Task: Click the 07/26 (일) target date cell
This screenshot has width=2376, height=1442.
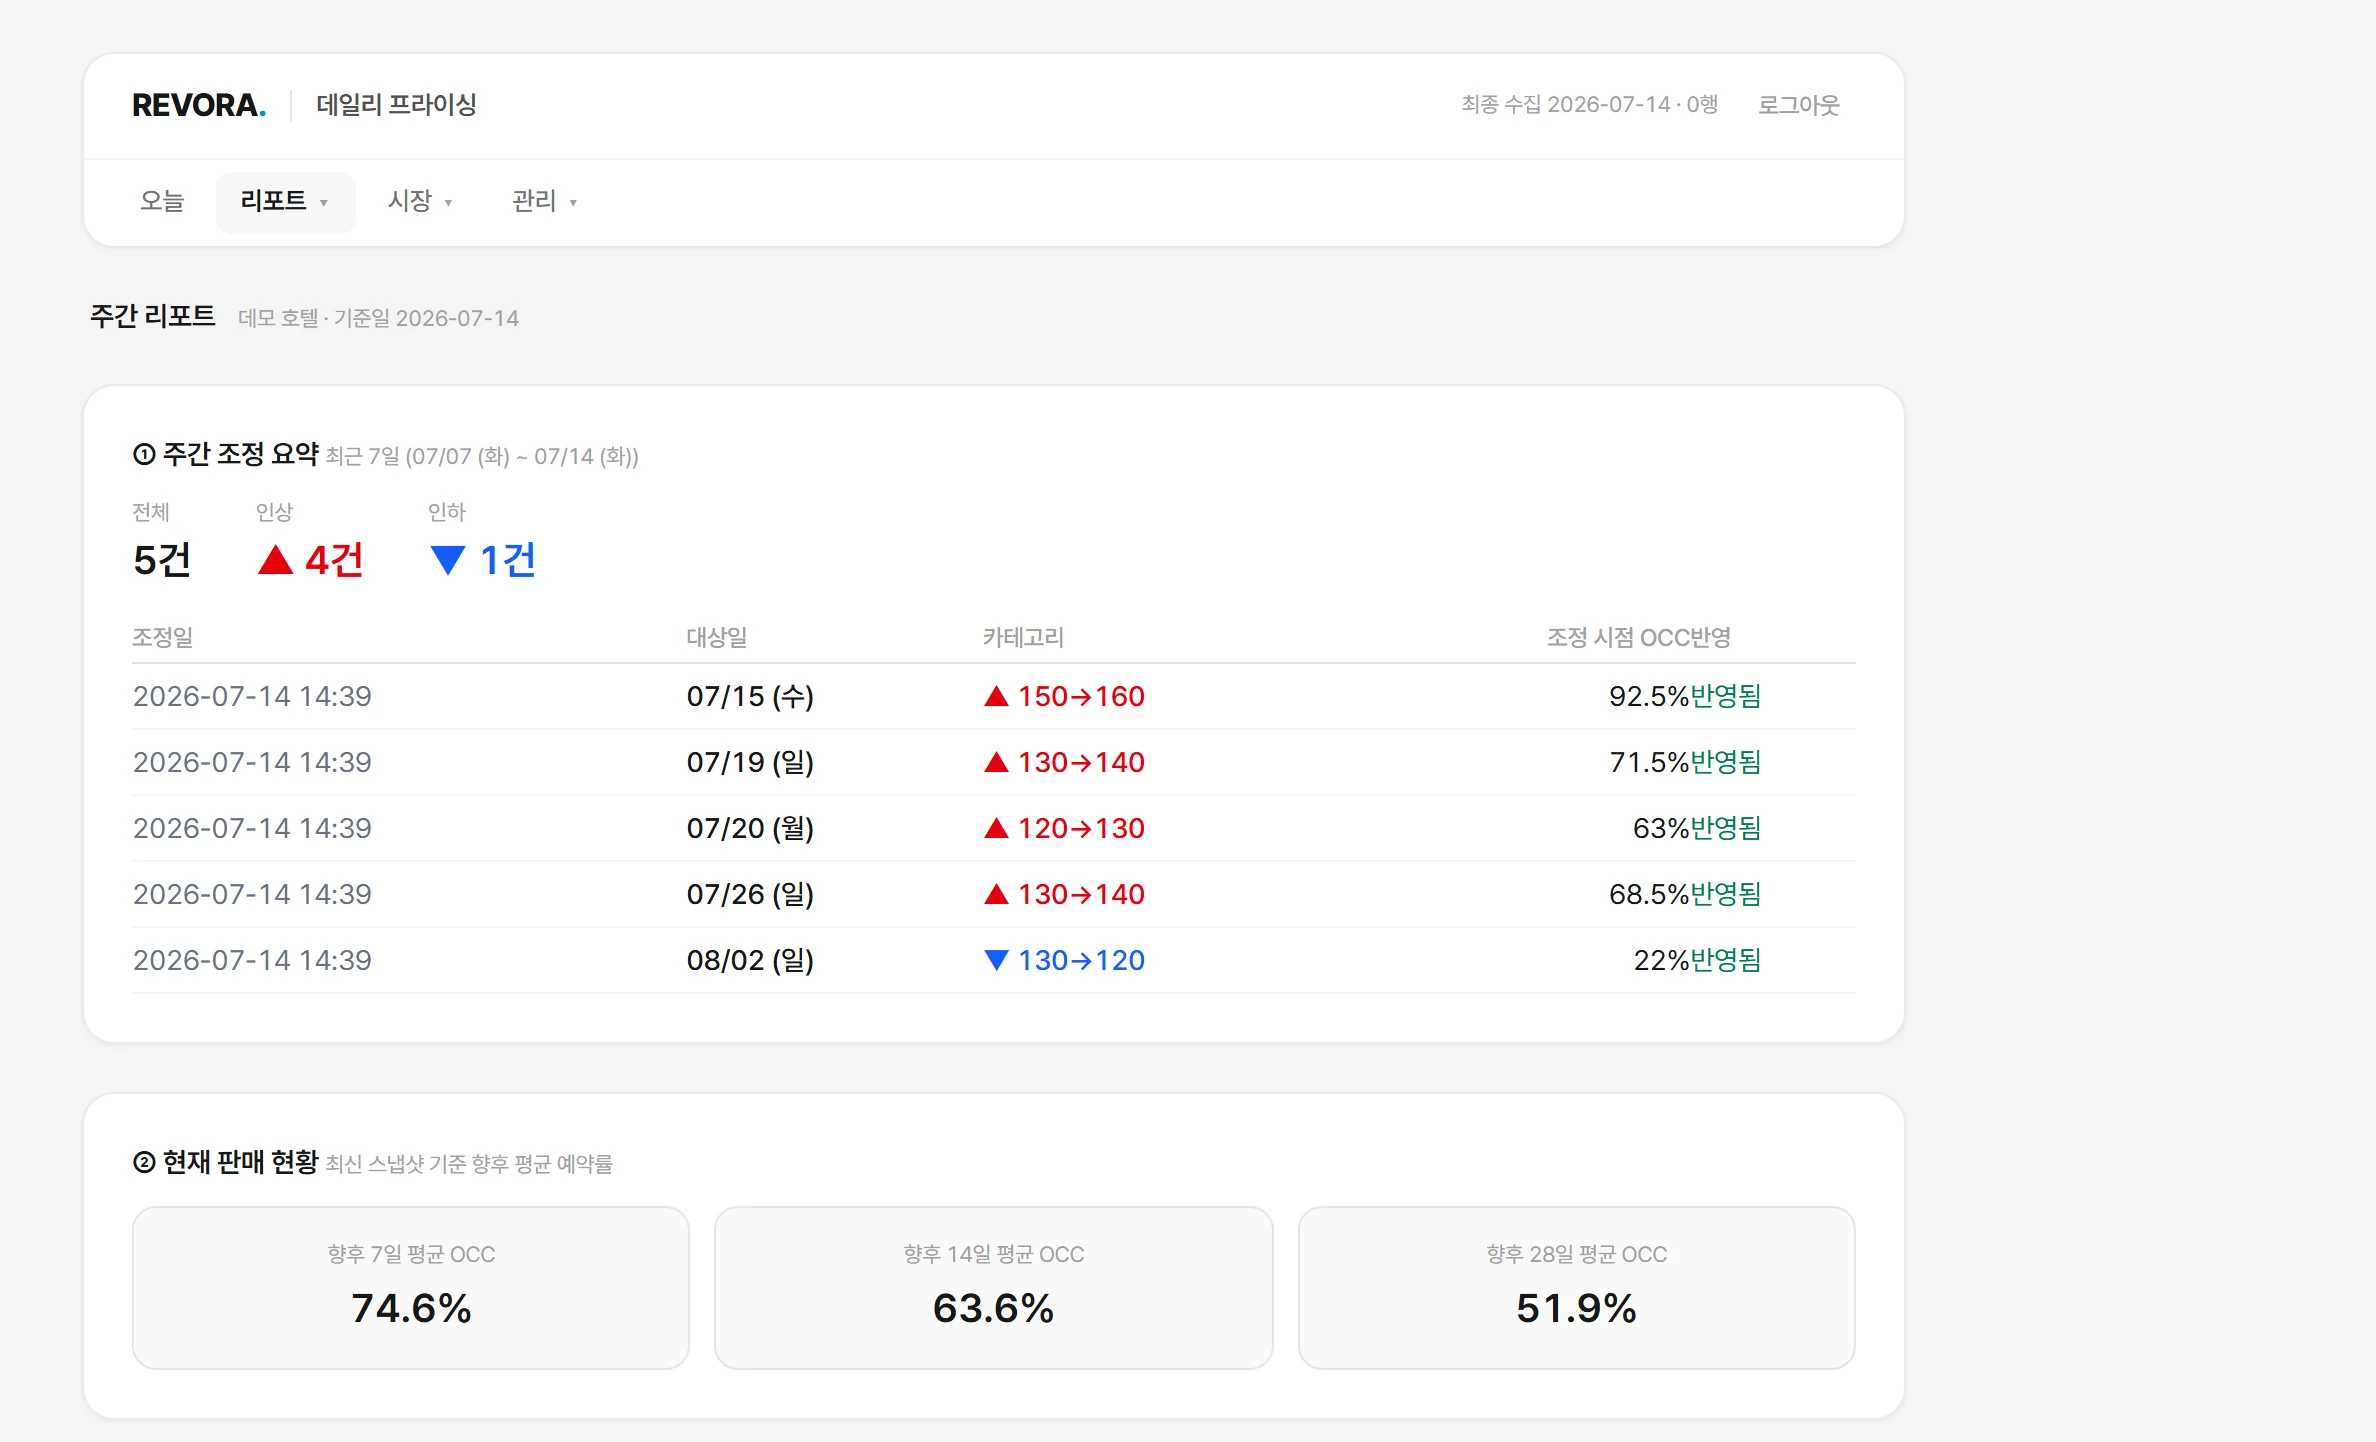Action: click(x=750, y=894)
